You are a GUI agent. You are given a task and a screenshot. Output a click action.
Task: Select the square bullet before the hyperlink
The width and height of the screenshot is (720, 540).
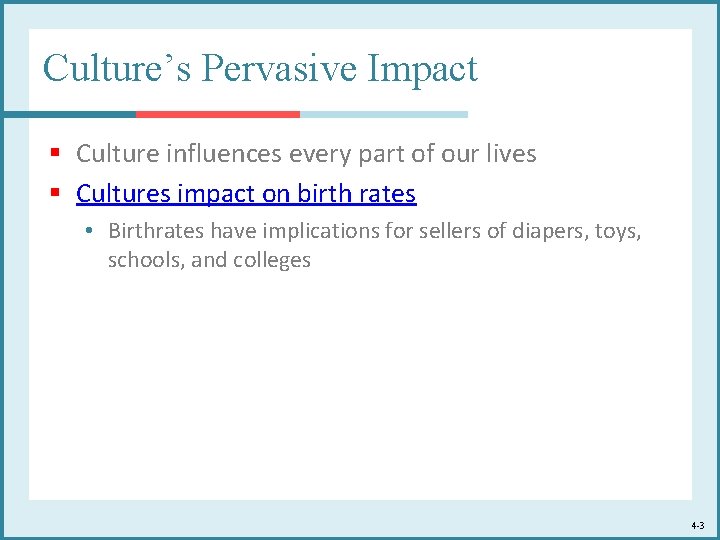(x=58, y=194)
